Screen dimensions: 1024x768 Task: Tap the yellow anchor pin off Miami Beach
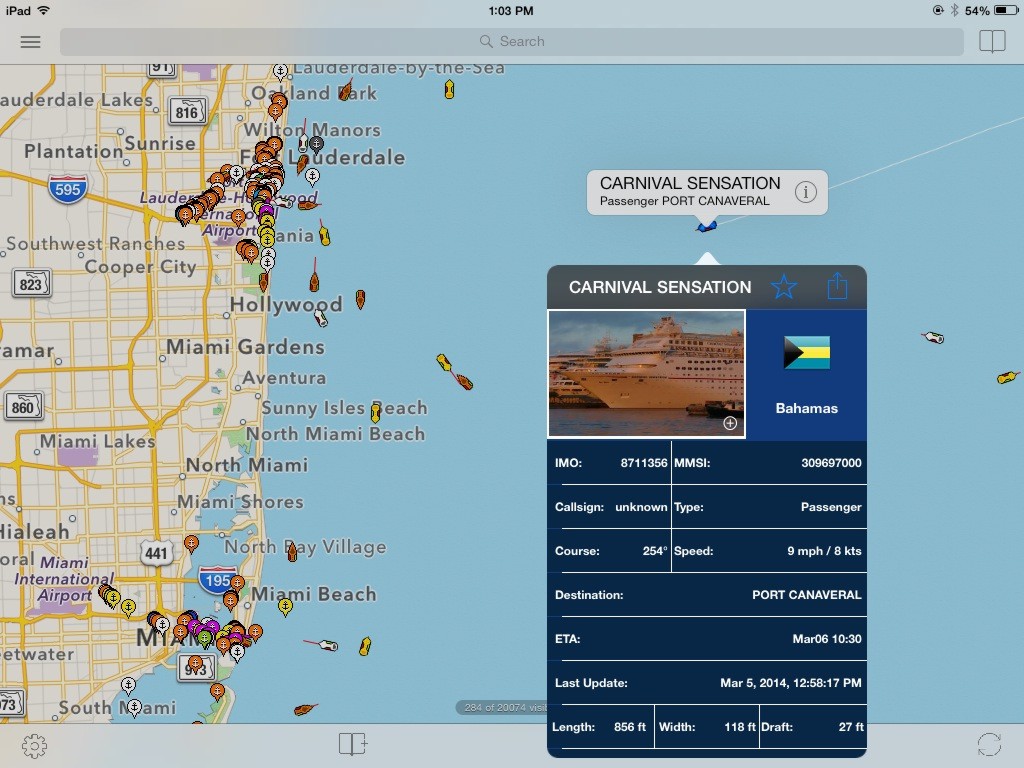(285, 607)
